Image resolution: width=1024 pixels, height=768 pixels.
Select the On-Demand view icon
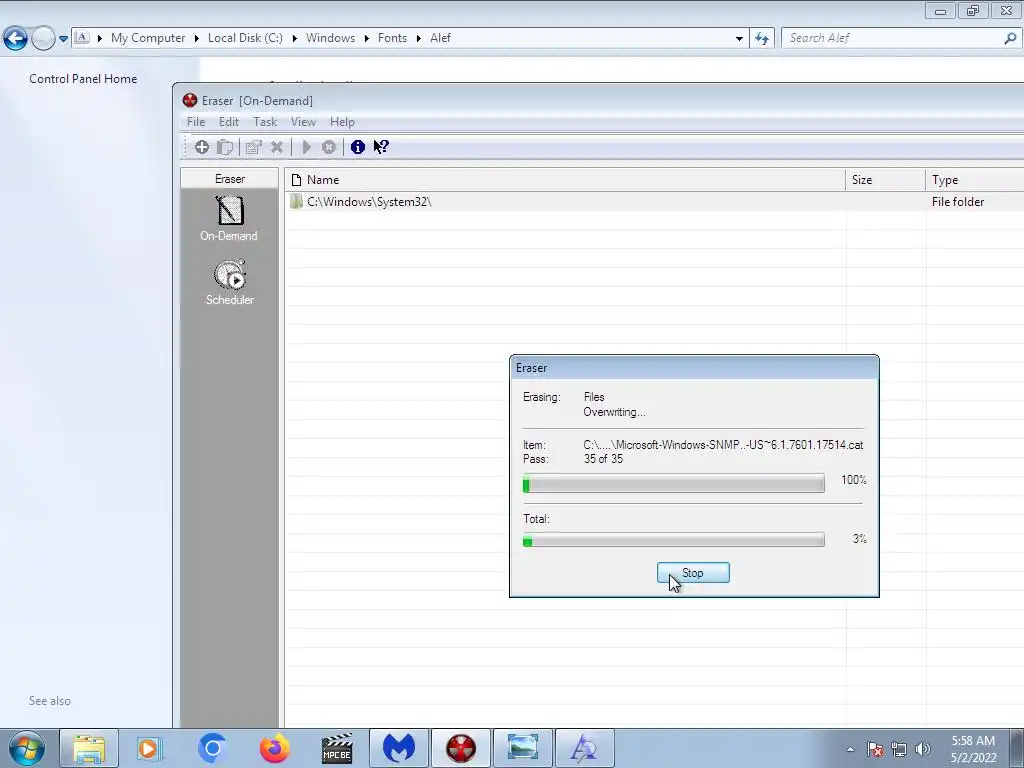coord(229,210)
